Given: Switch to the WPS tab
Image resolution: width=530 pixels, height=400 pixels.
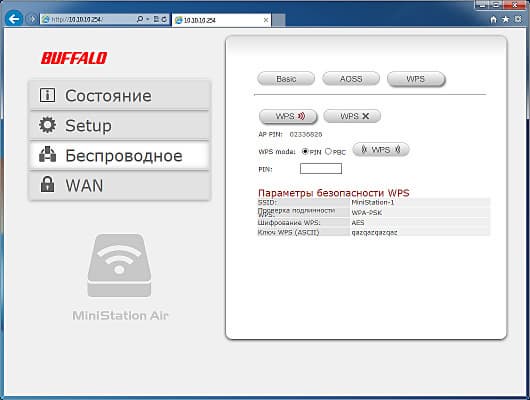Looking at the screenshot, I should (416, 79).
